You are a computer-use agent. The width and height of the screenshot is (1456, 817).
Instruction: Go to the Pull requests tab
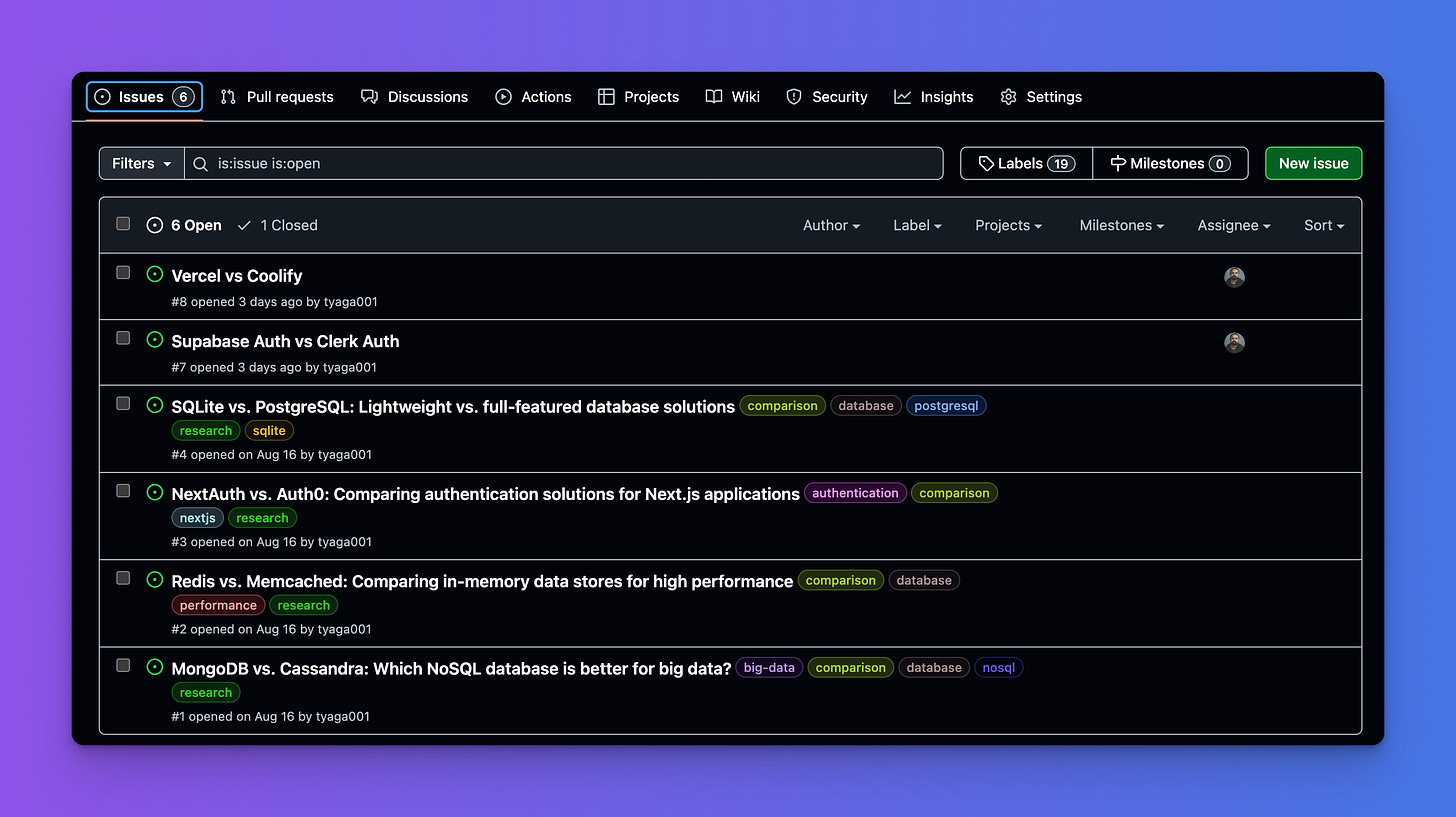(277, 97)
